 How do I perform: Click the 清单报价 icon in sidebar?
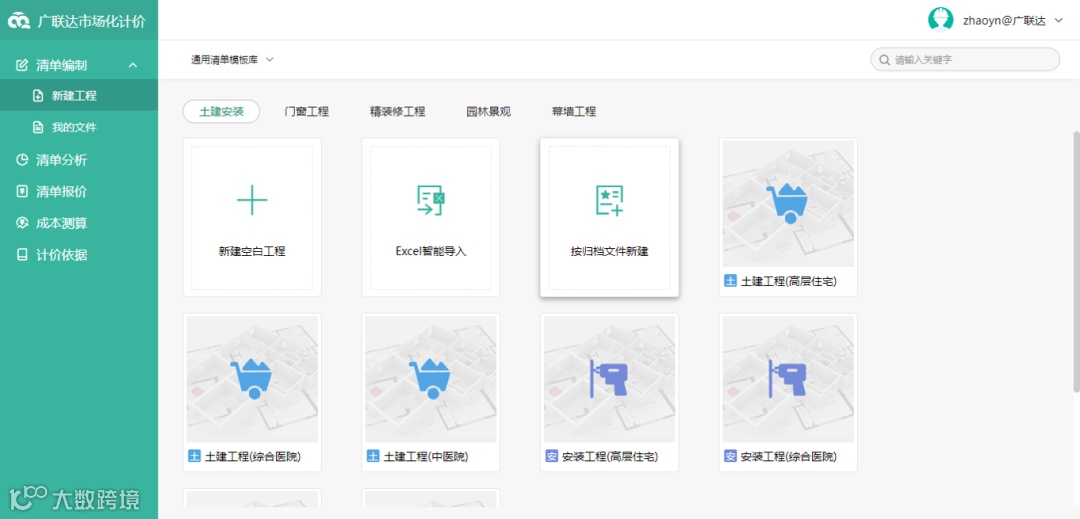tap(22, 192)
